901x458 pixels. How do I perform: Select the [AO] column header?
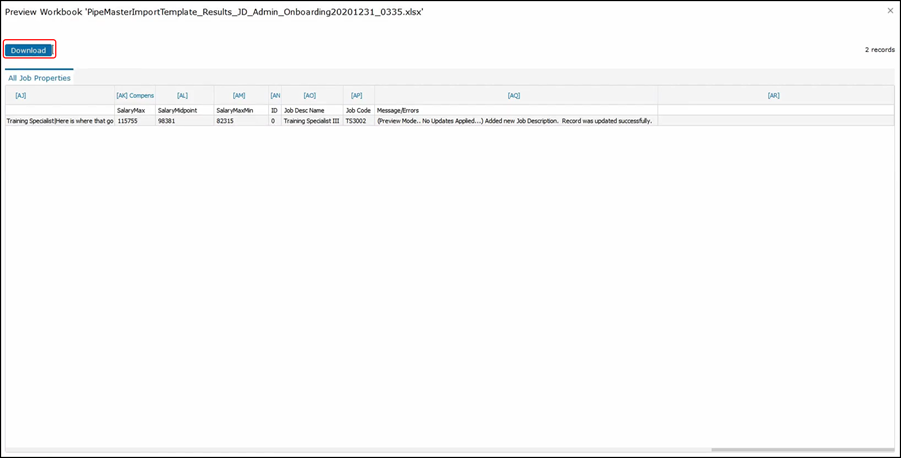click(x=310, y=96)
